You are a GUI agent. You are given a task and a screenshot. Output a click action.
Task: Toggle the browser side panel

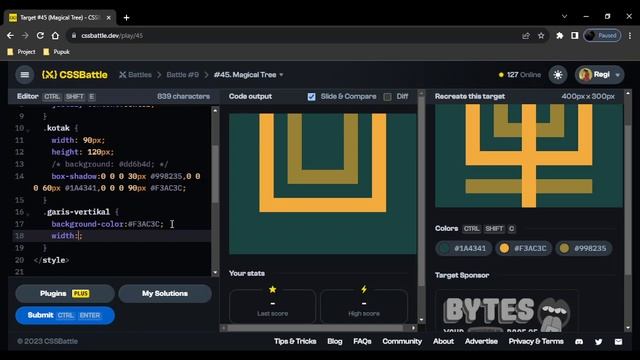(x=575, y=36)
